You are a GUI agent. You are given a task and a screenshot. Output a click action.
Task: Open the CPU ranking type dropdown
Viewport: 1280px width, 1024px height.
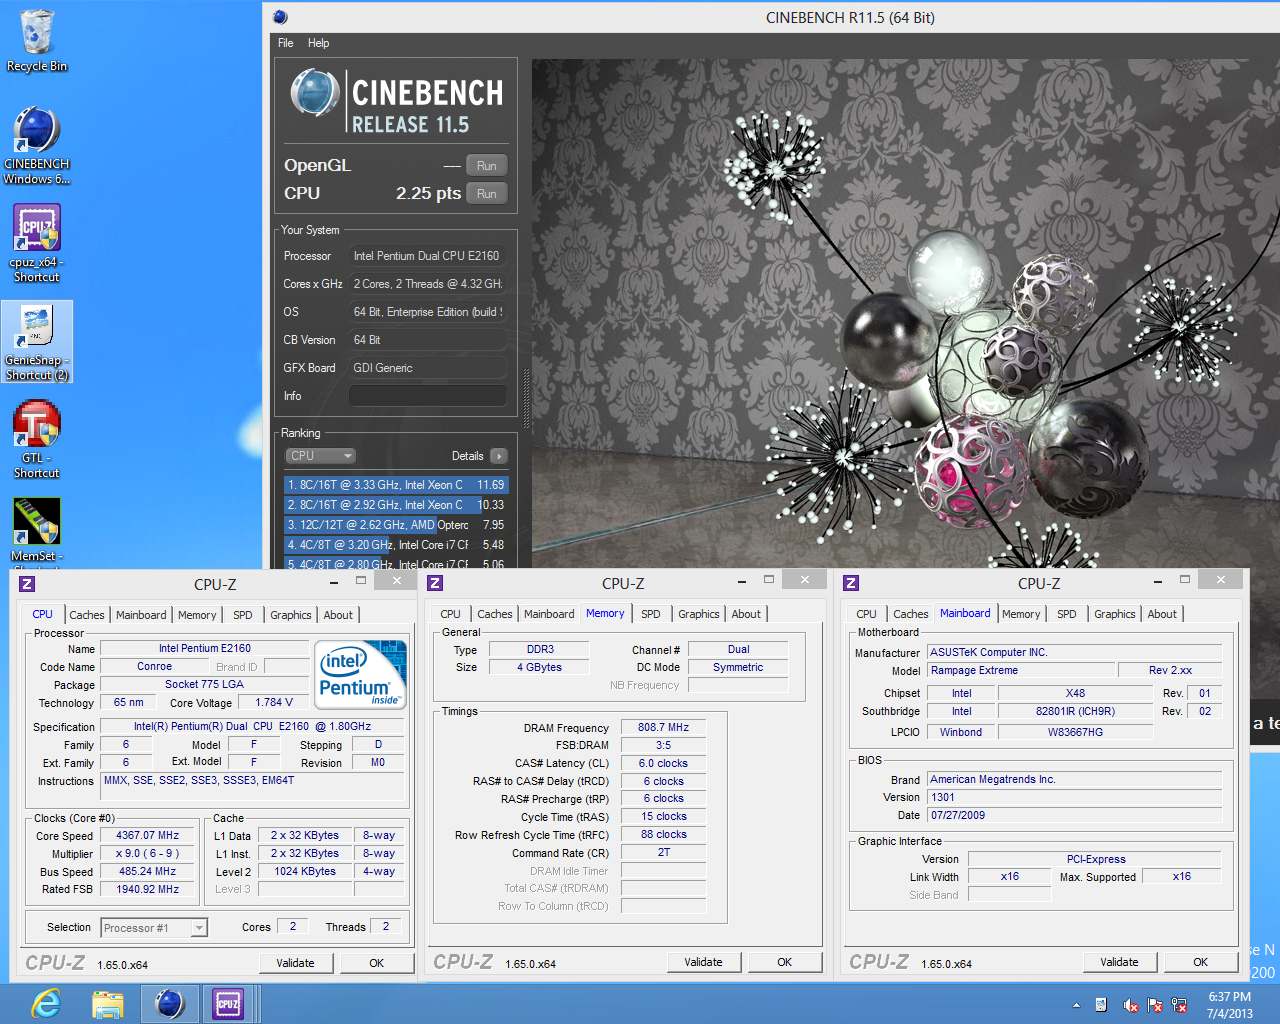320,456
